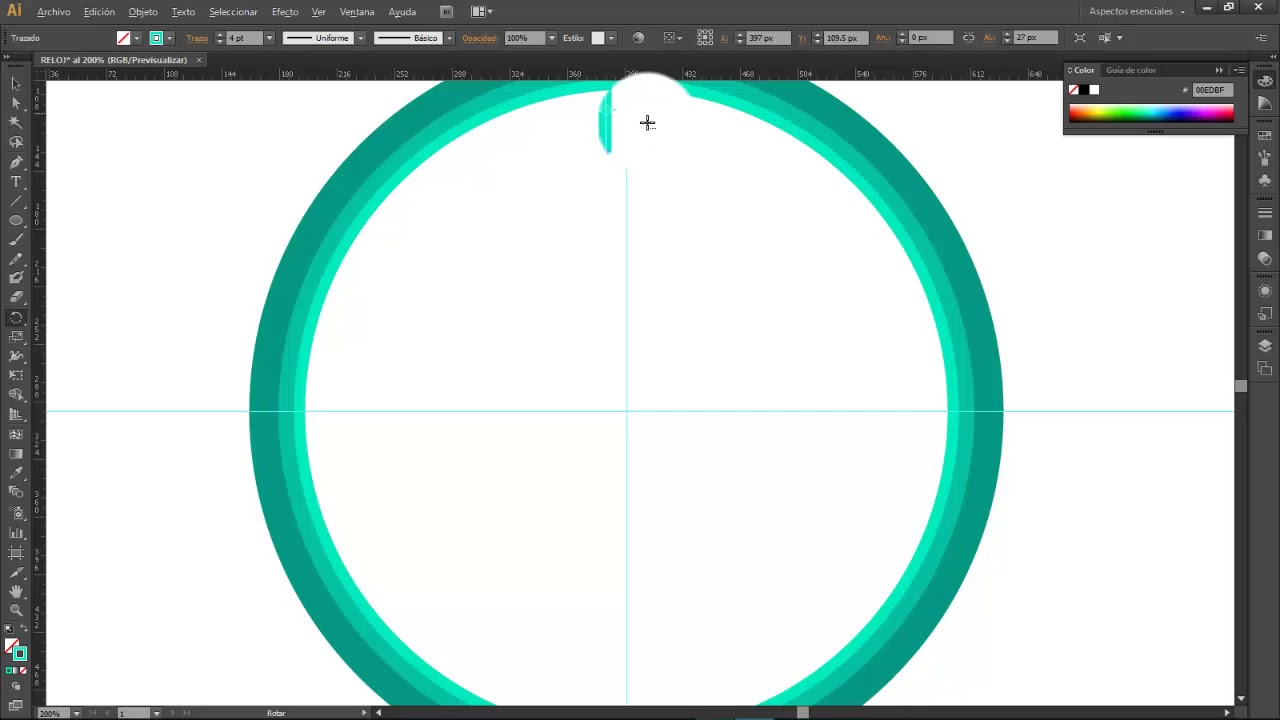The height and width of the screenshot is (720, 1280).
Task: Open the control bar options menu
Action: pos(1261,38)
